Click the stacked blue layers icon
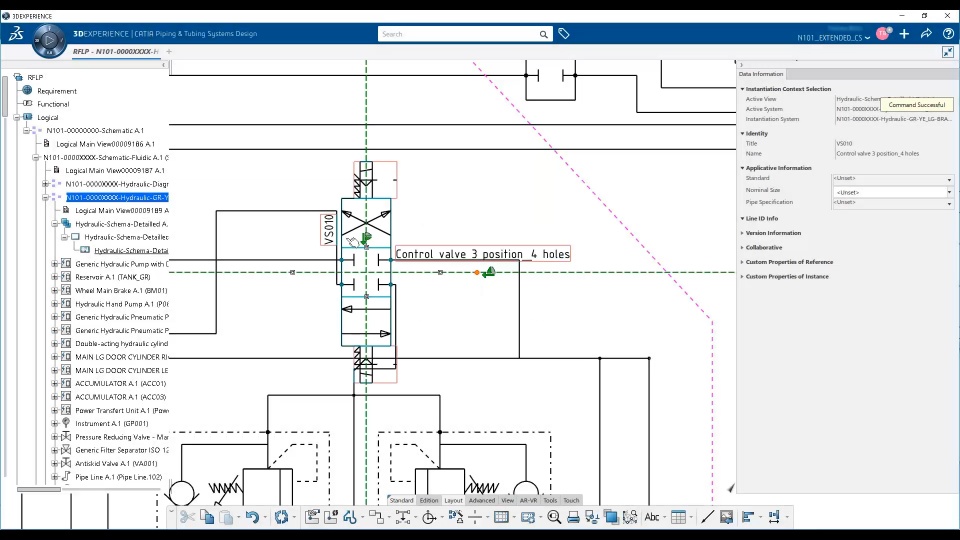The width and height of the screenshot is (960, 540). (610, 517)
